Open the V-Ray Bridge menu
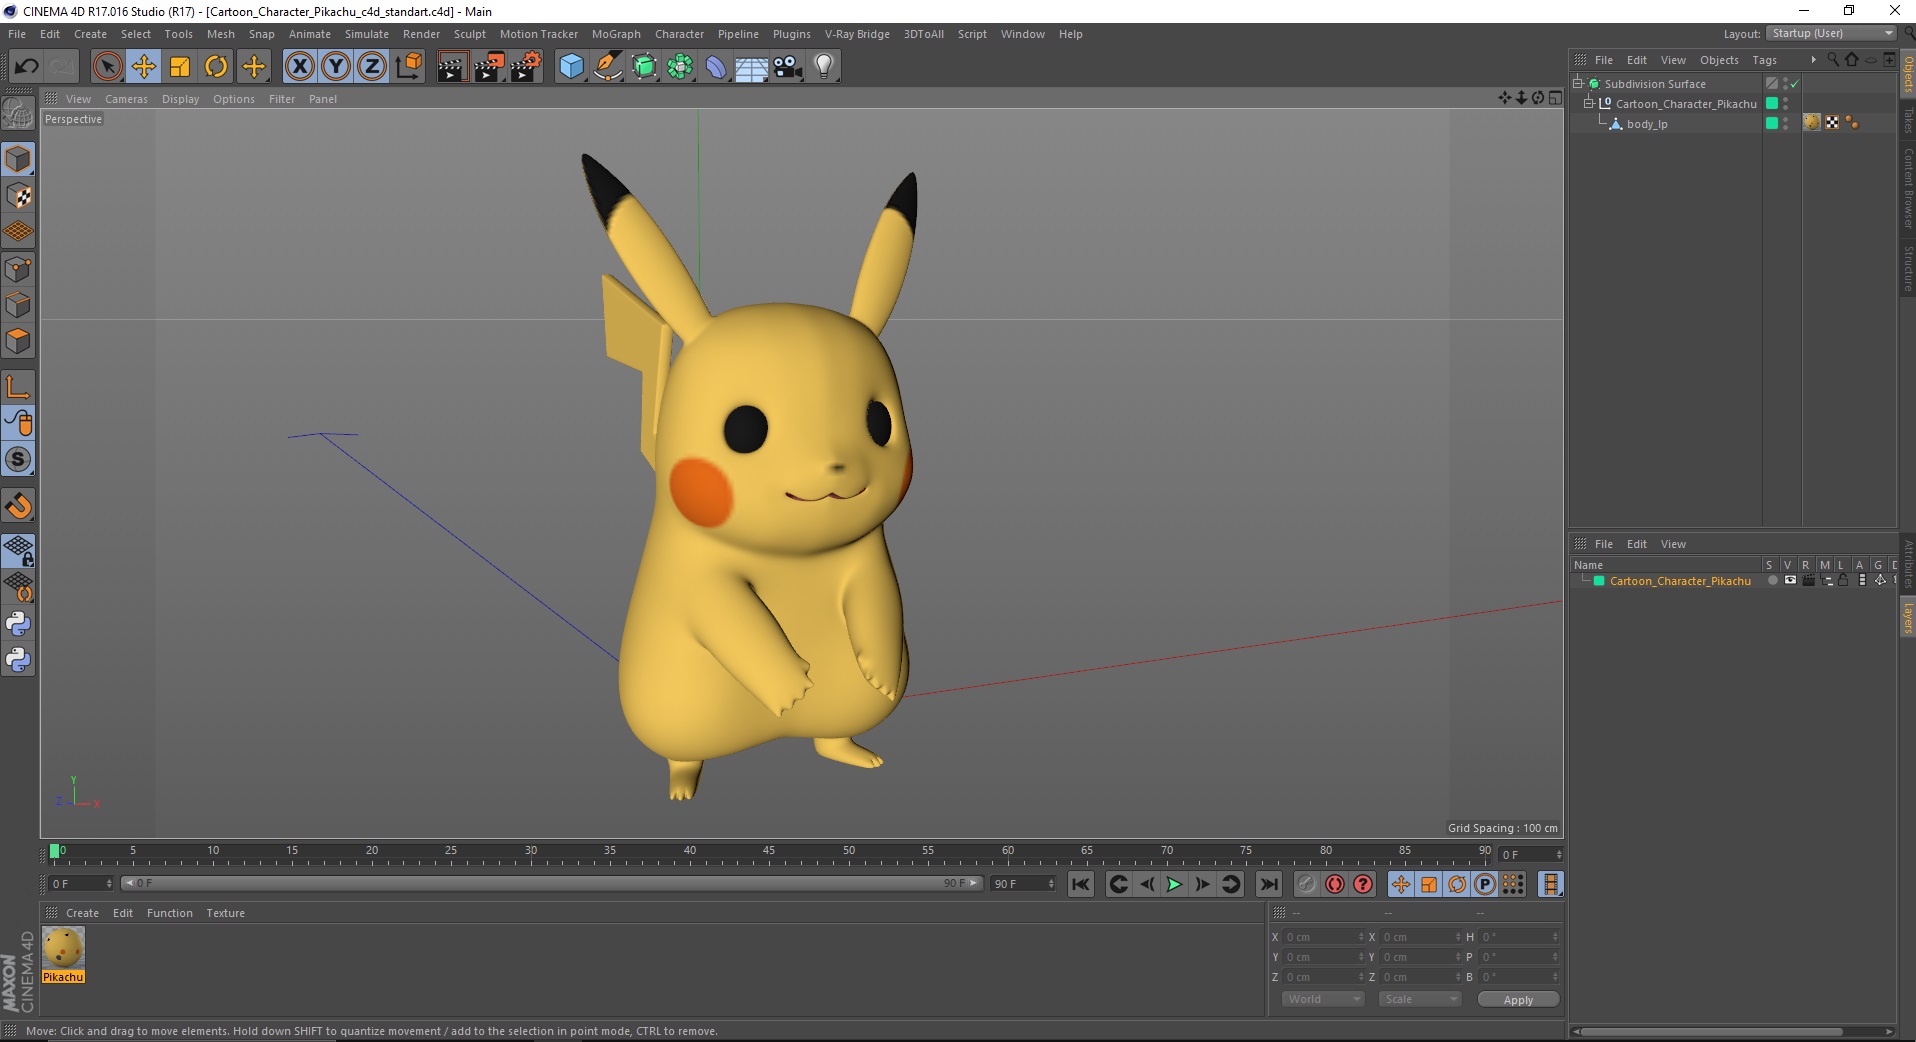The image size is (1916, 1042). coord(857,34)
